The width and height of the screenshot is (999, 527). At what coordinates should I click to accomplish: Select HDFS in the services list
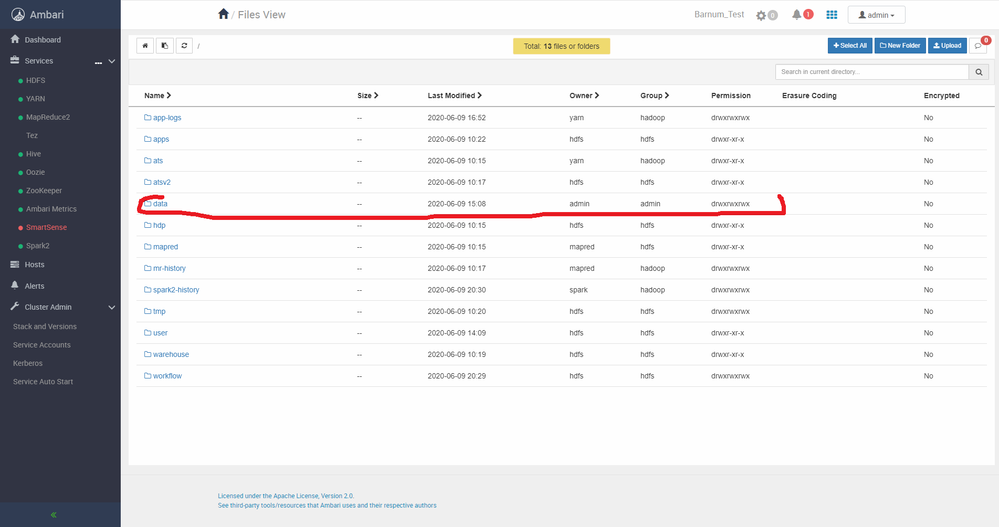coord(35,80)
